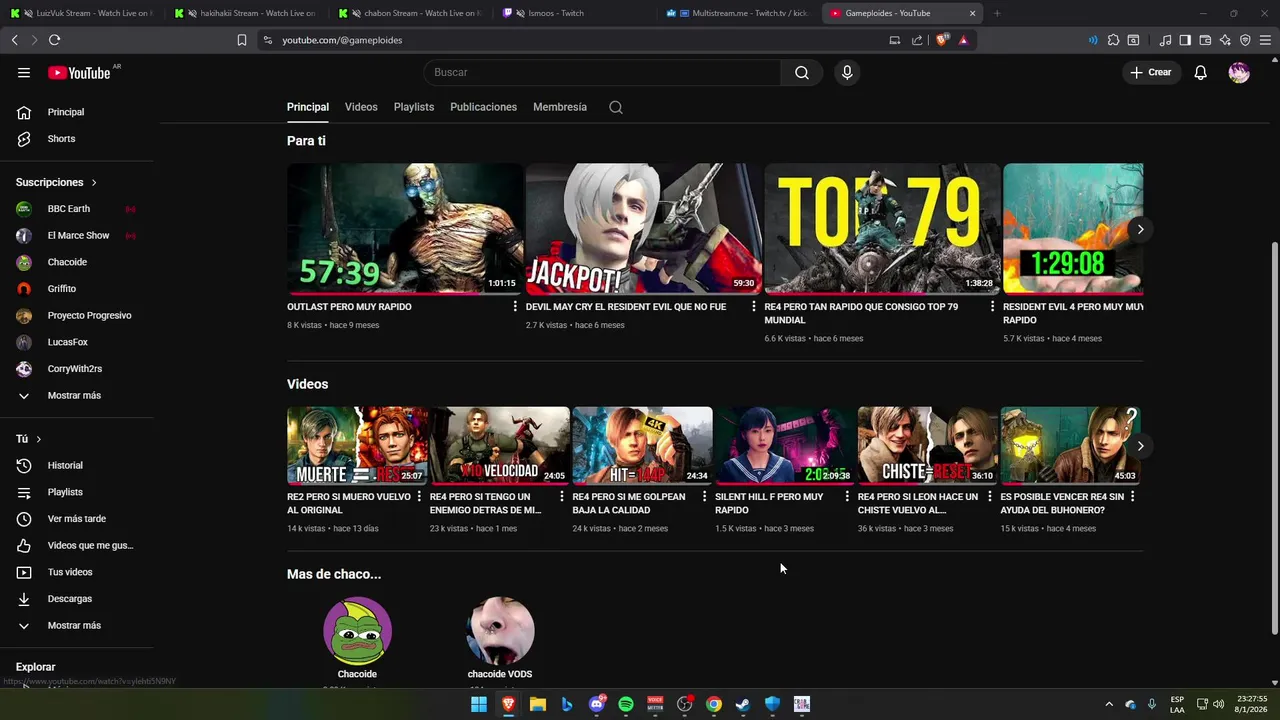Show hidden system tray icons
The width and height of the screenshot is (1280, 720).
[1108, 704]
